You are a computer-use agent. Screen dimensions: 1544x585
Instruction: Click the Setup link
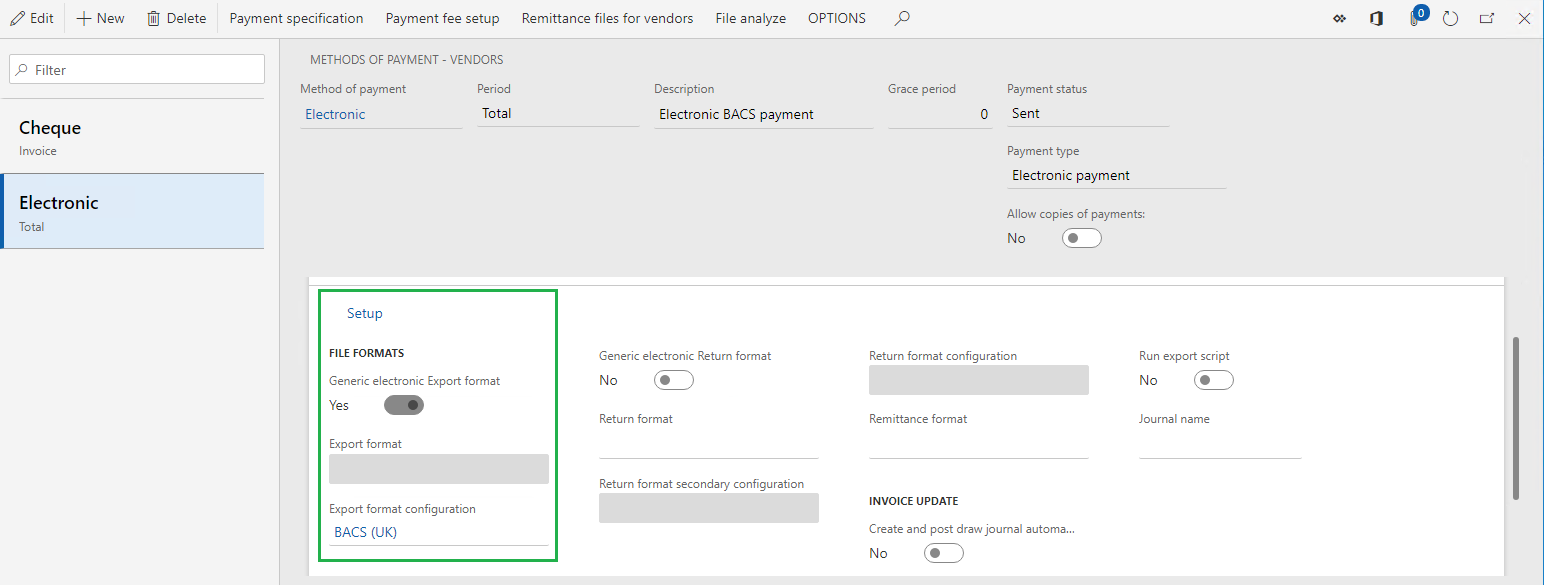tap(365, 313)
